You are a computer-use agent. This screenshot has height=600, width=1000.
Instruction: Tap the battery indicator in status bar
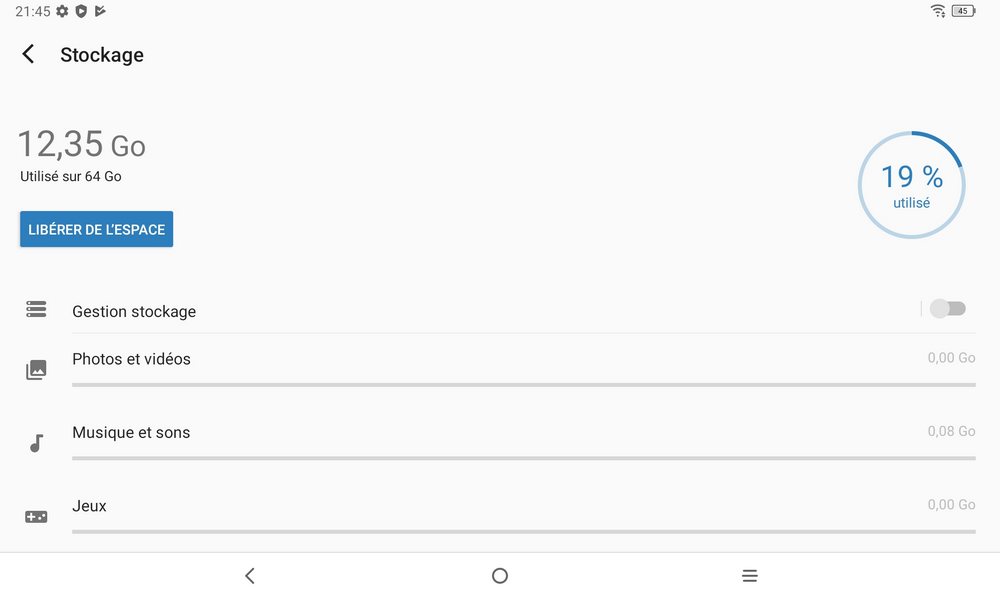[x=963, y=11]
